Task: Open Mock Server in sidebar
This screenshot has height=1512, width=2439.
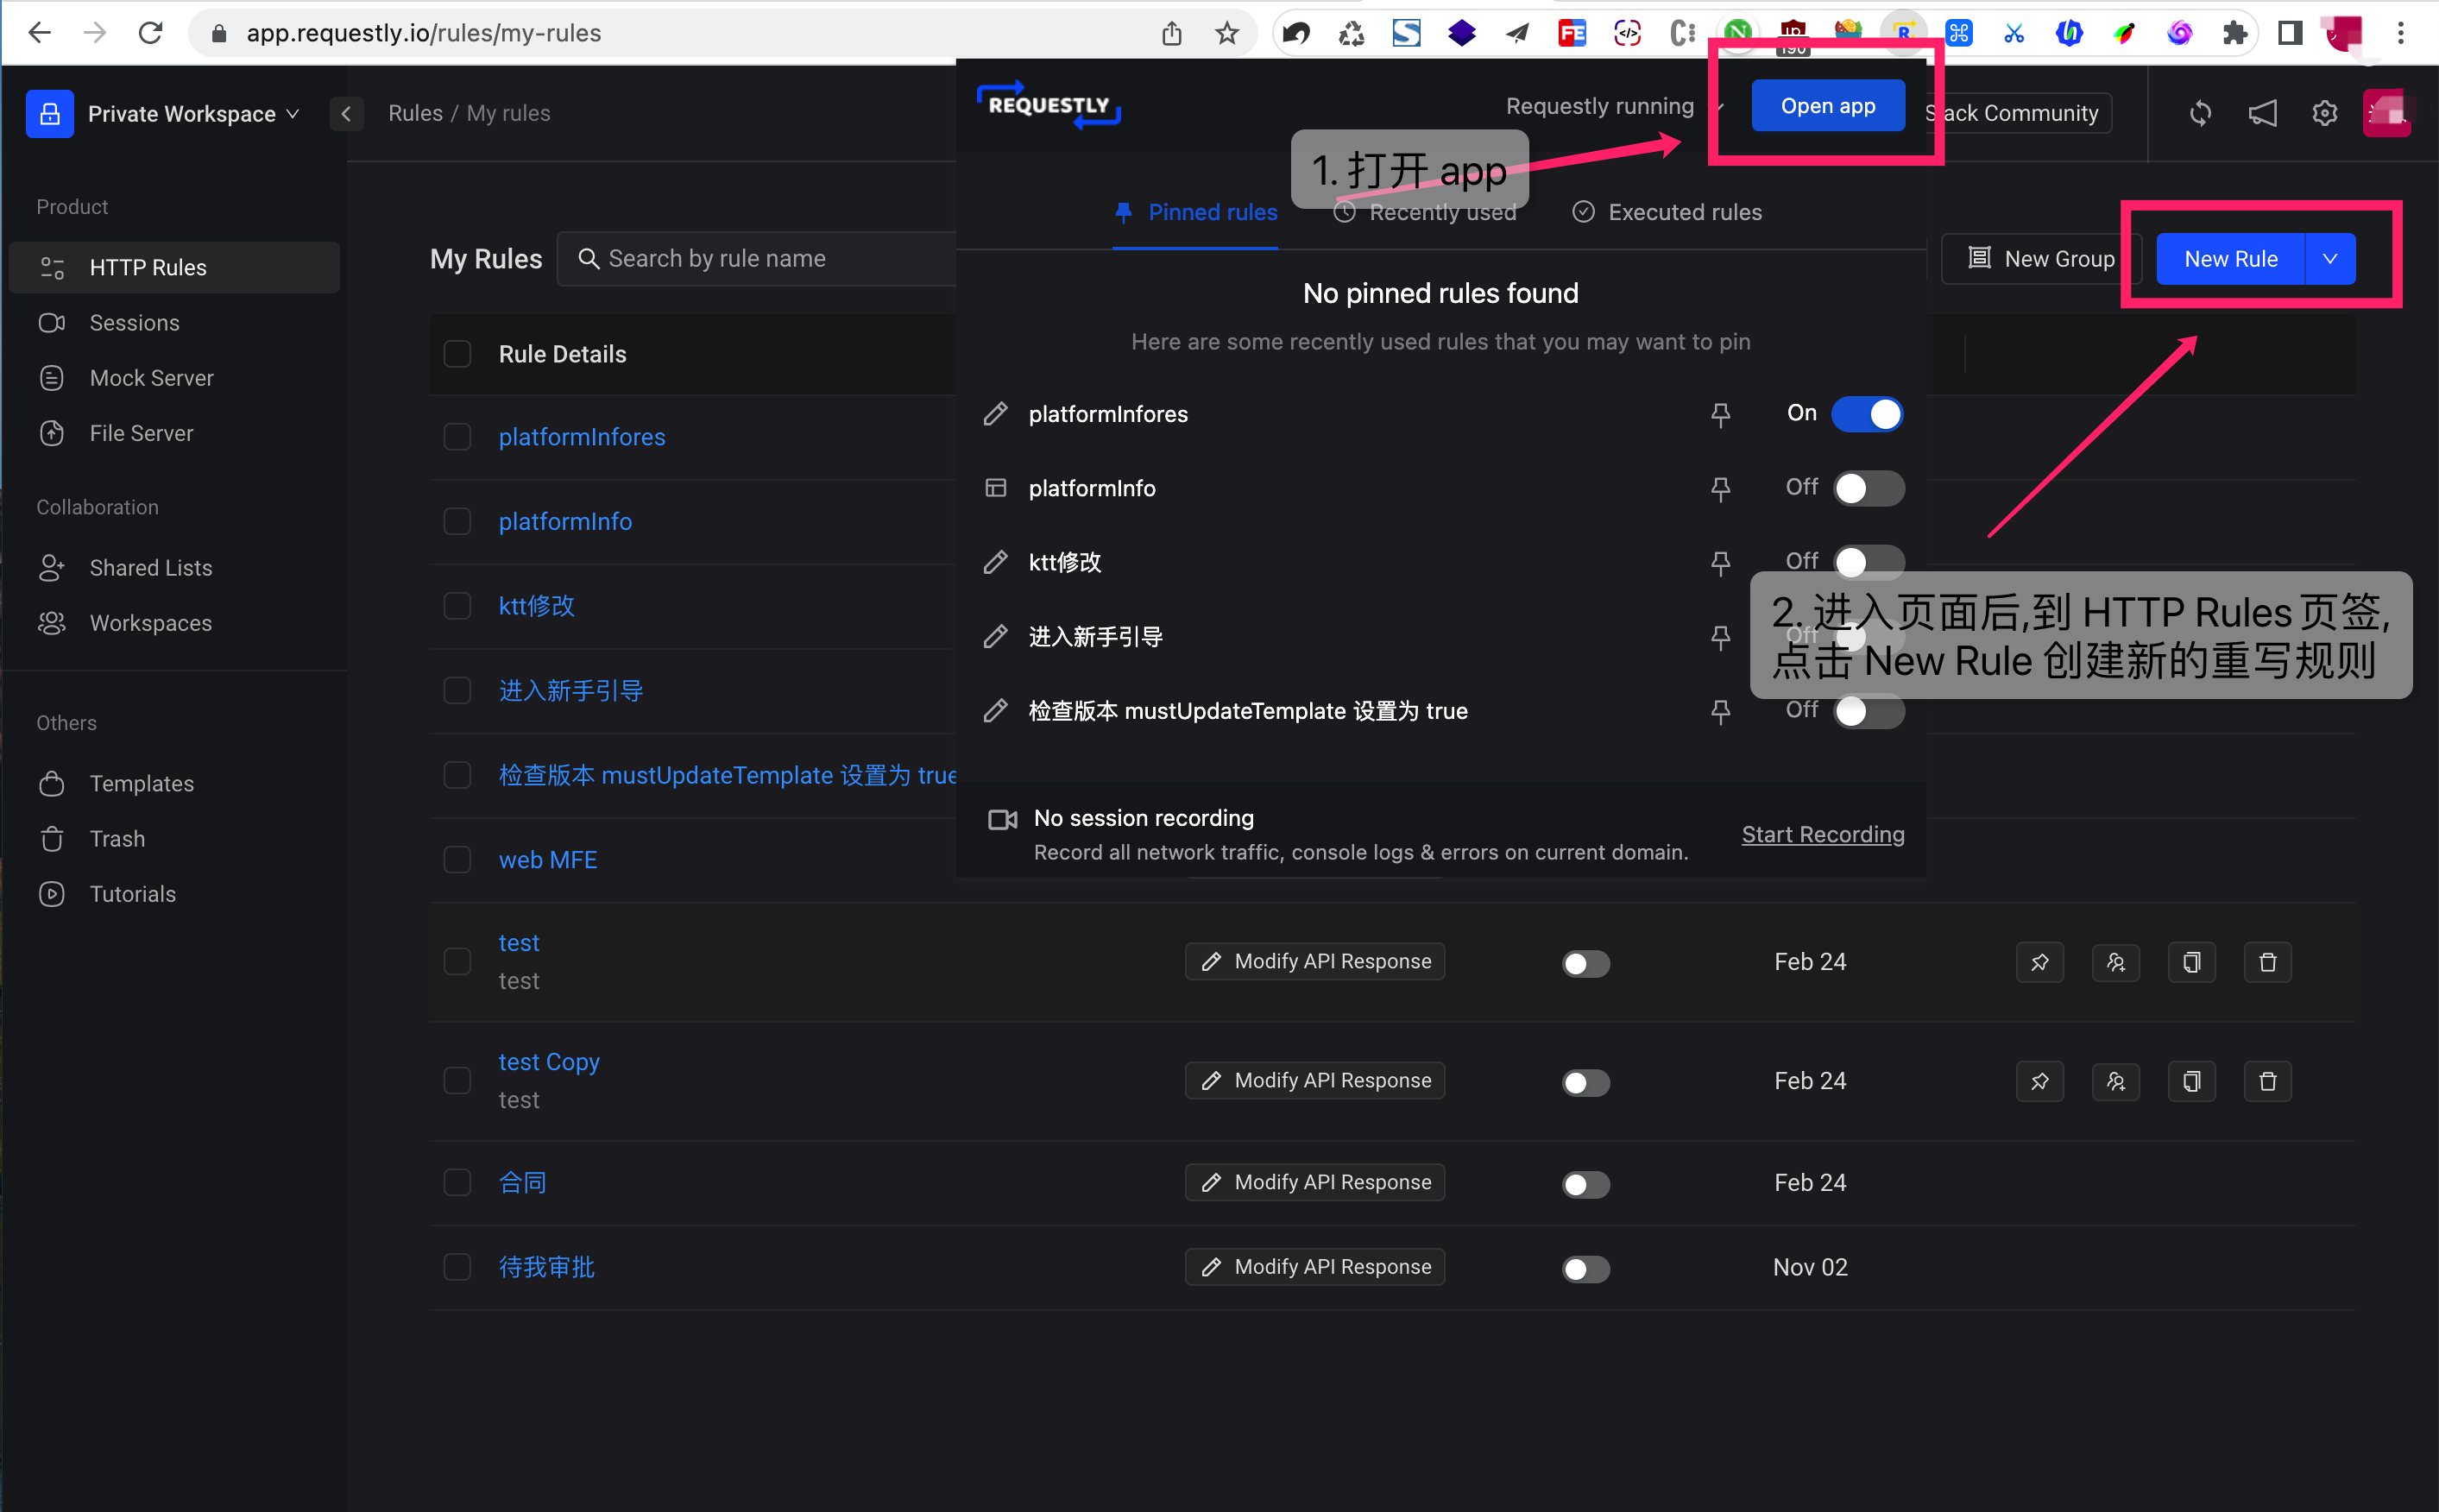Action: pos(151,378)
